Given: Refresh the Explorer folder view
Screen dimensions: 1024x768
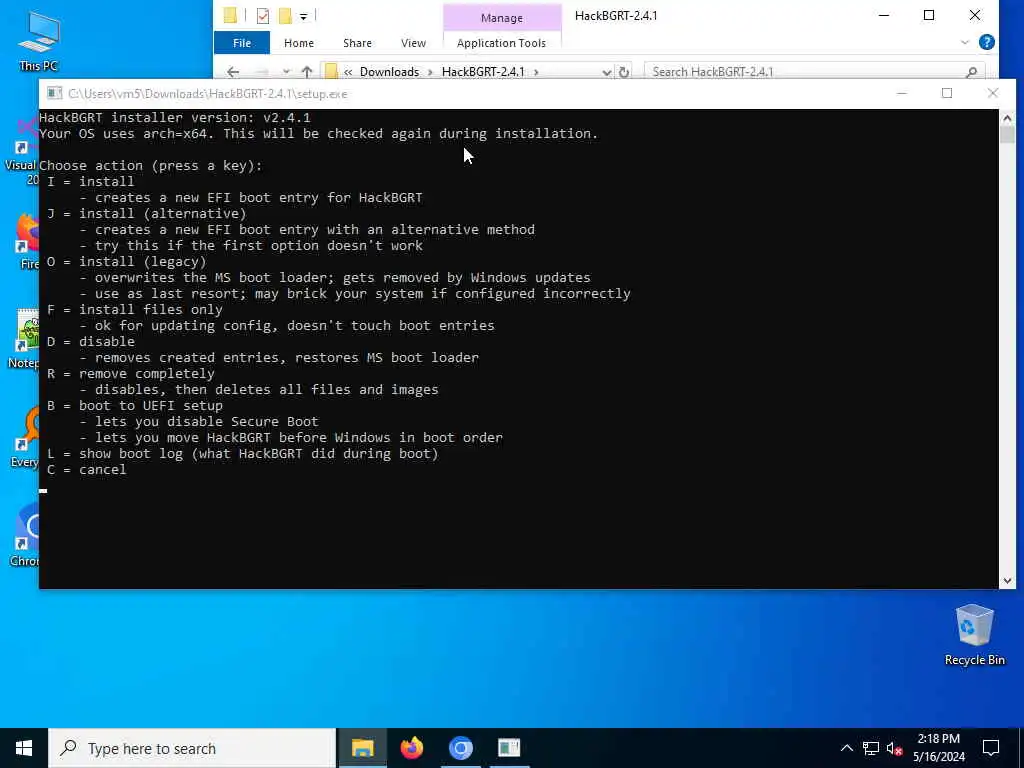Looking at the screenshot, I should pyautogui.click(x=624, y=72).
